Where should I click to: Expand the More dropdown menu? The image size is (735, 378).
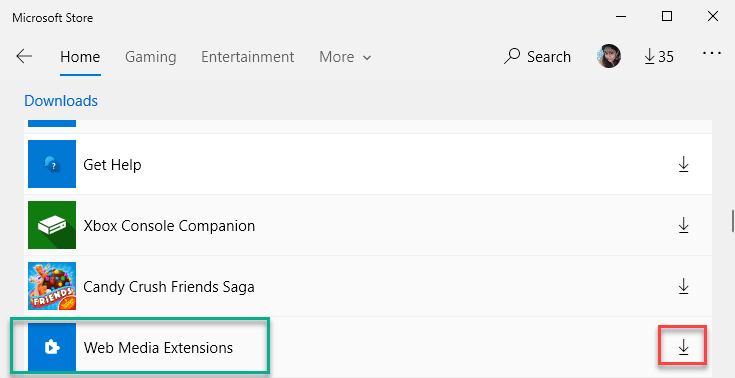coord(345,57)
